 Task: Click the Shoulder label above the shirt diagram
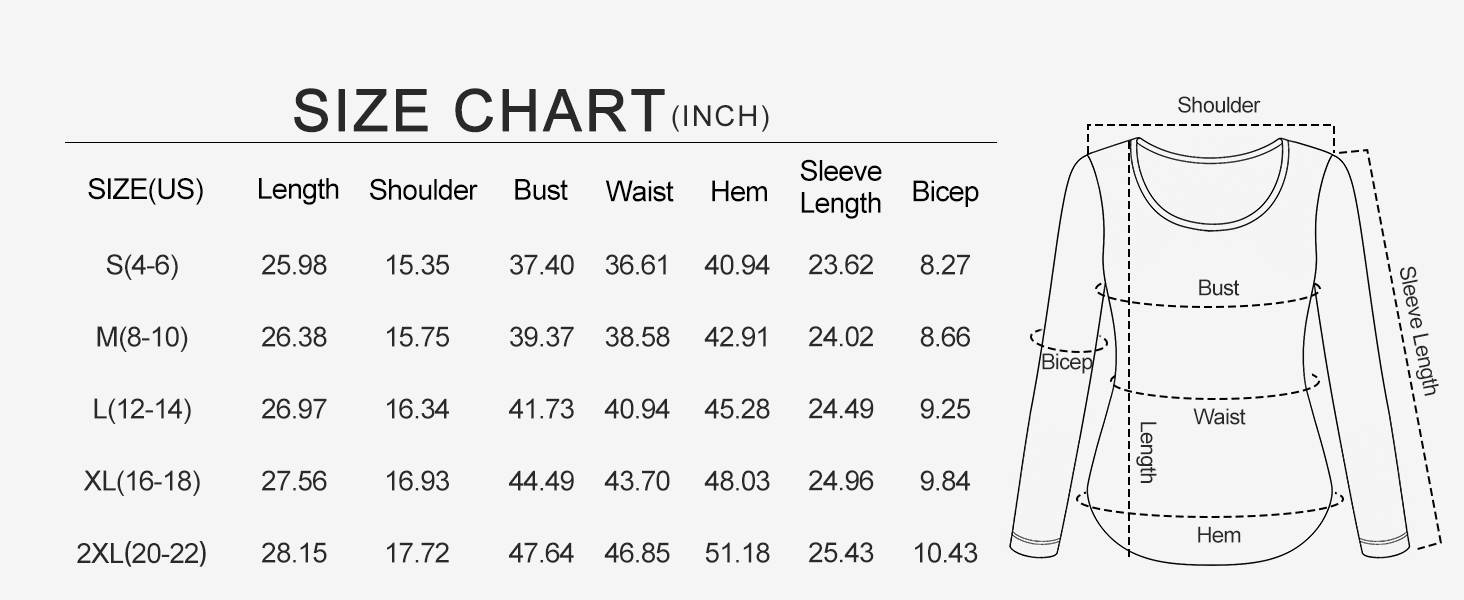coord(1218,105)
